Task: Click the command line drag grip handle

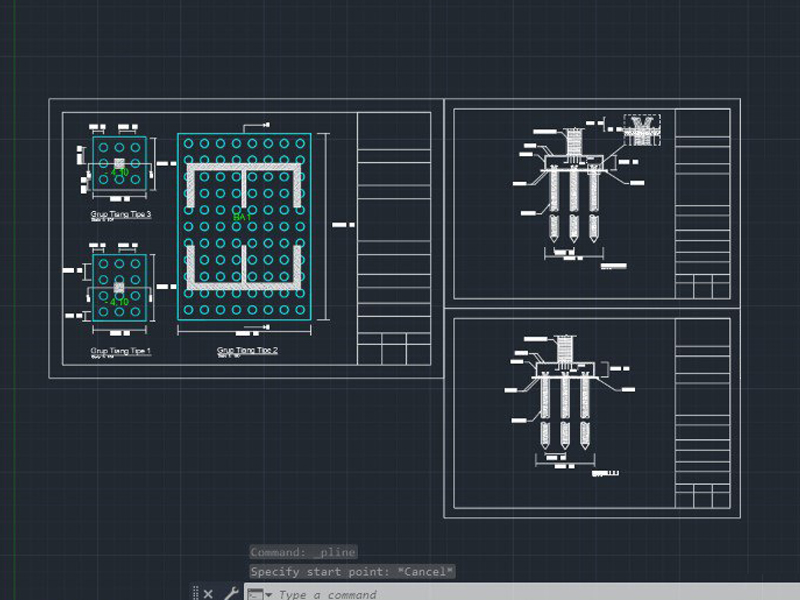Action: [x=195, y=593]
